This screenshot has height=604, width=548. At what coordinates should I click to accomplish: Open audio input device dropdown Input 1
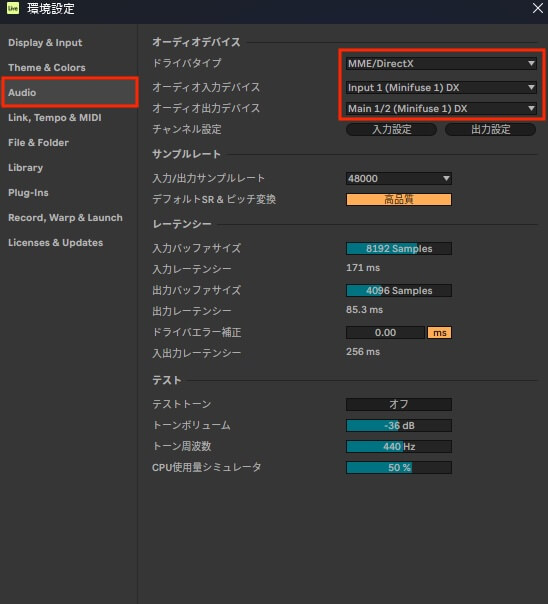click(441, 87)
